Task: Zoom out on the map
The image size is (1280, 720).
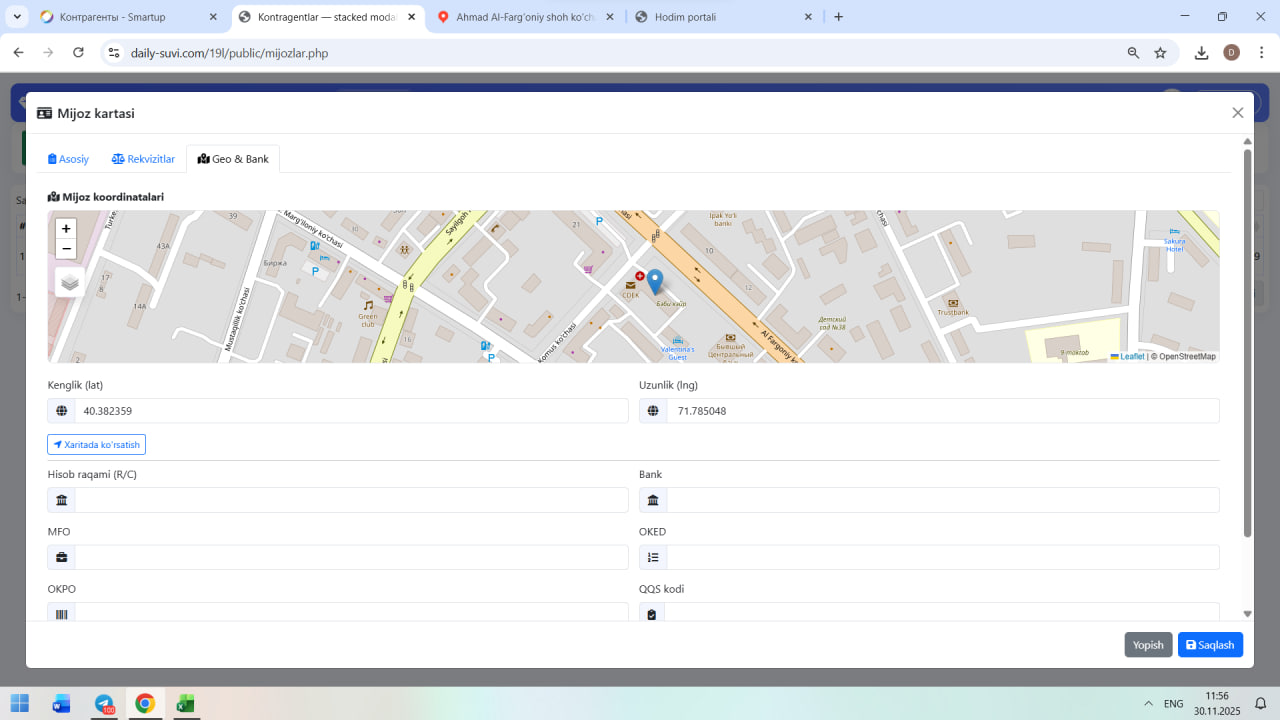Action: point(66,249)
